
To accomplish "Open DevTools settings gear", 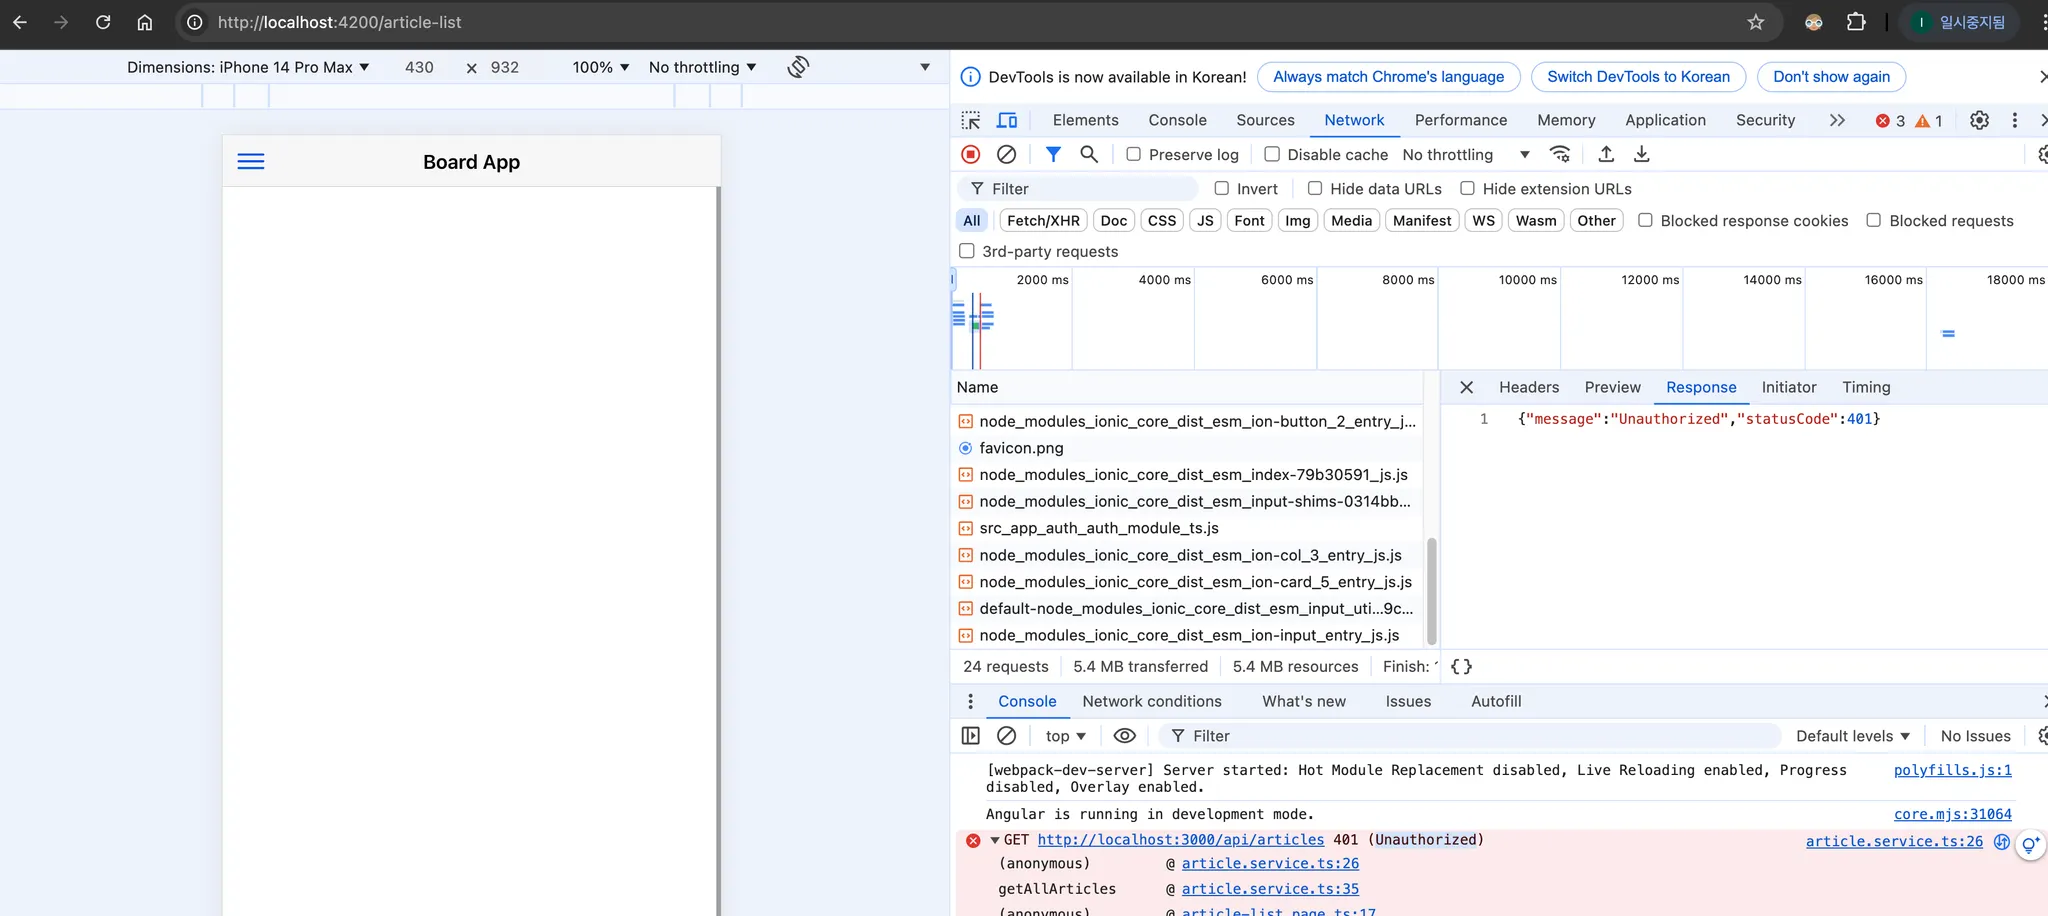I will coord(1979,120).
